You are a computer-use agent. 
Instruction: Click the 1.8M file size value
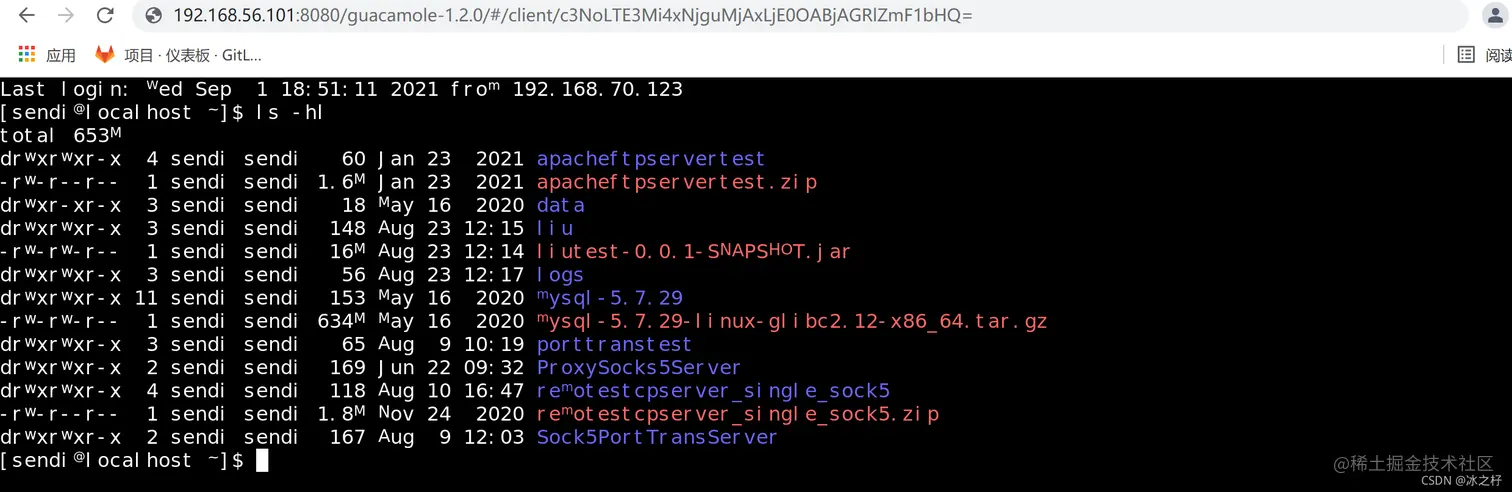(341, 414)
